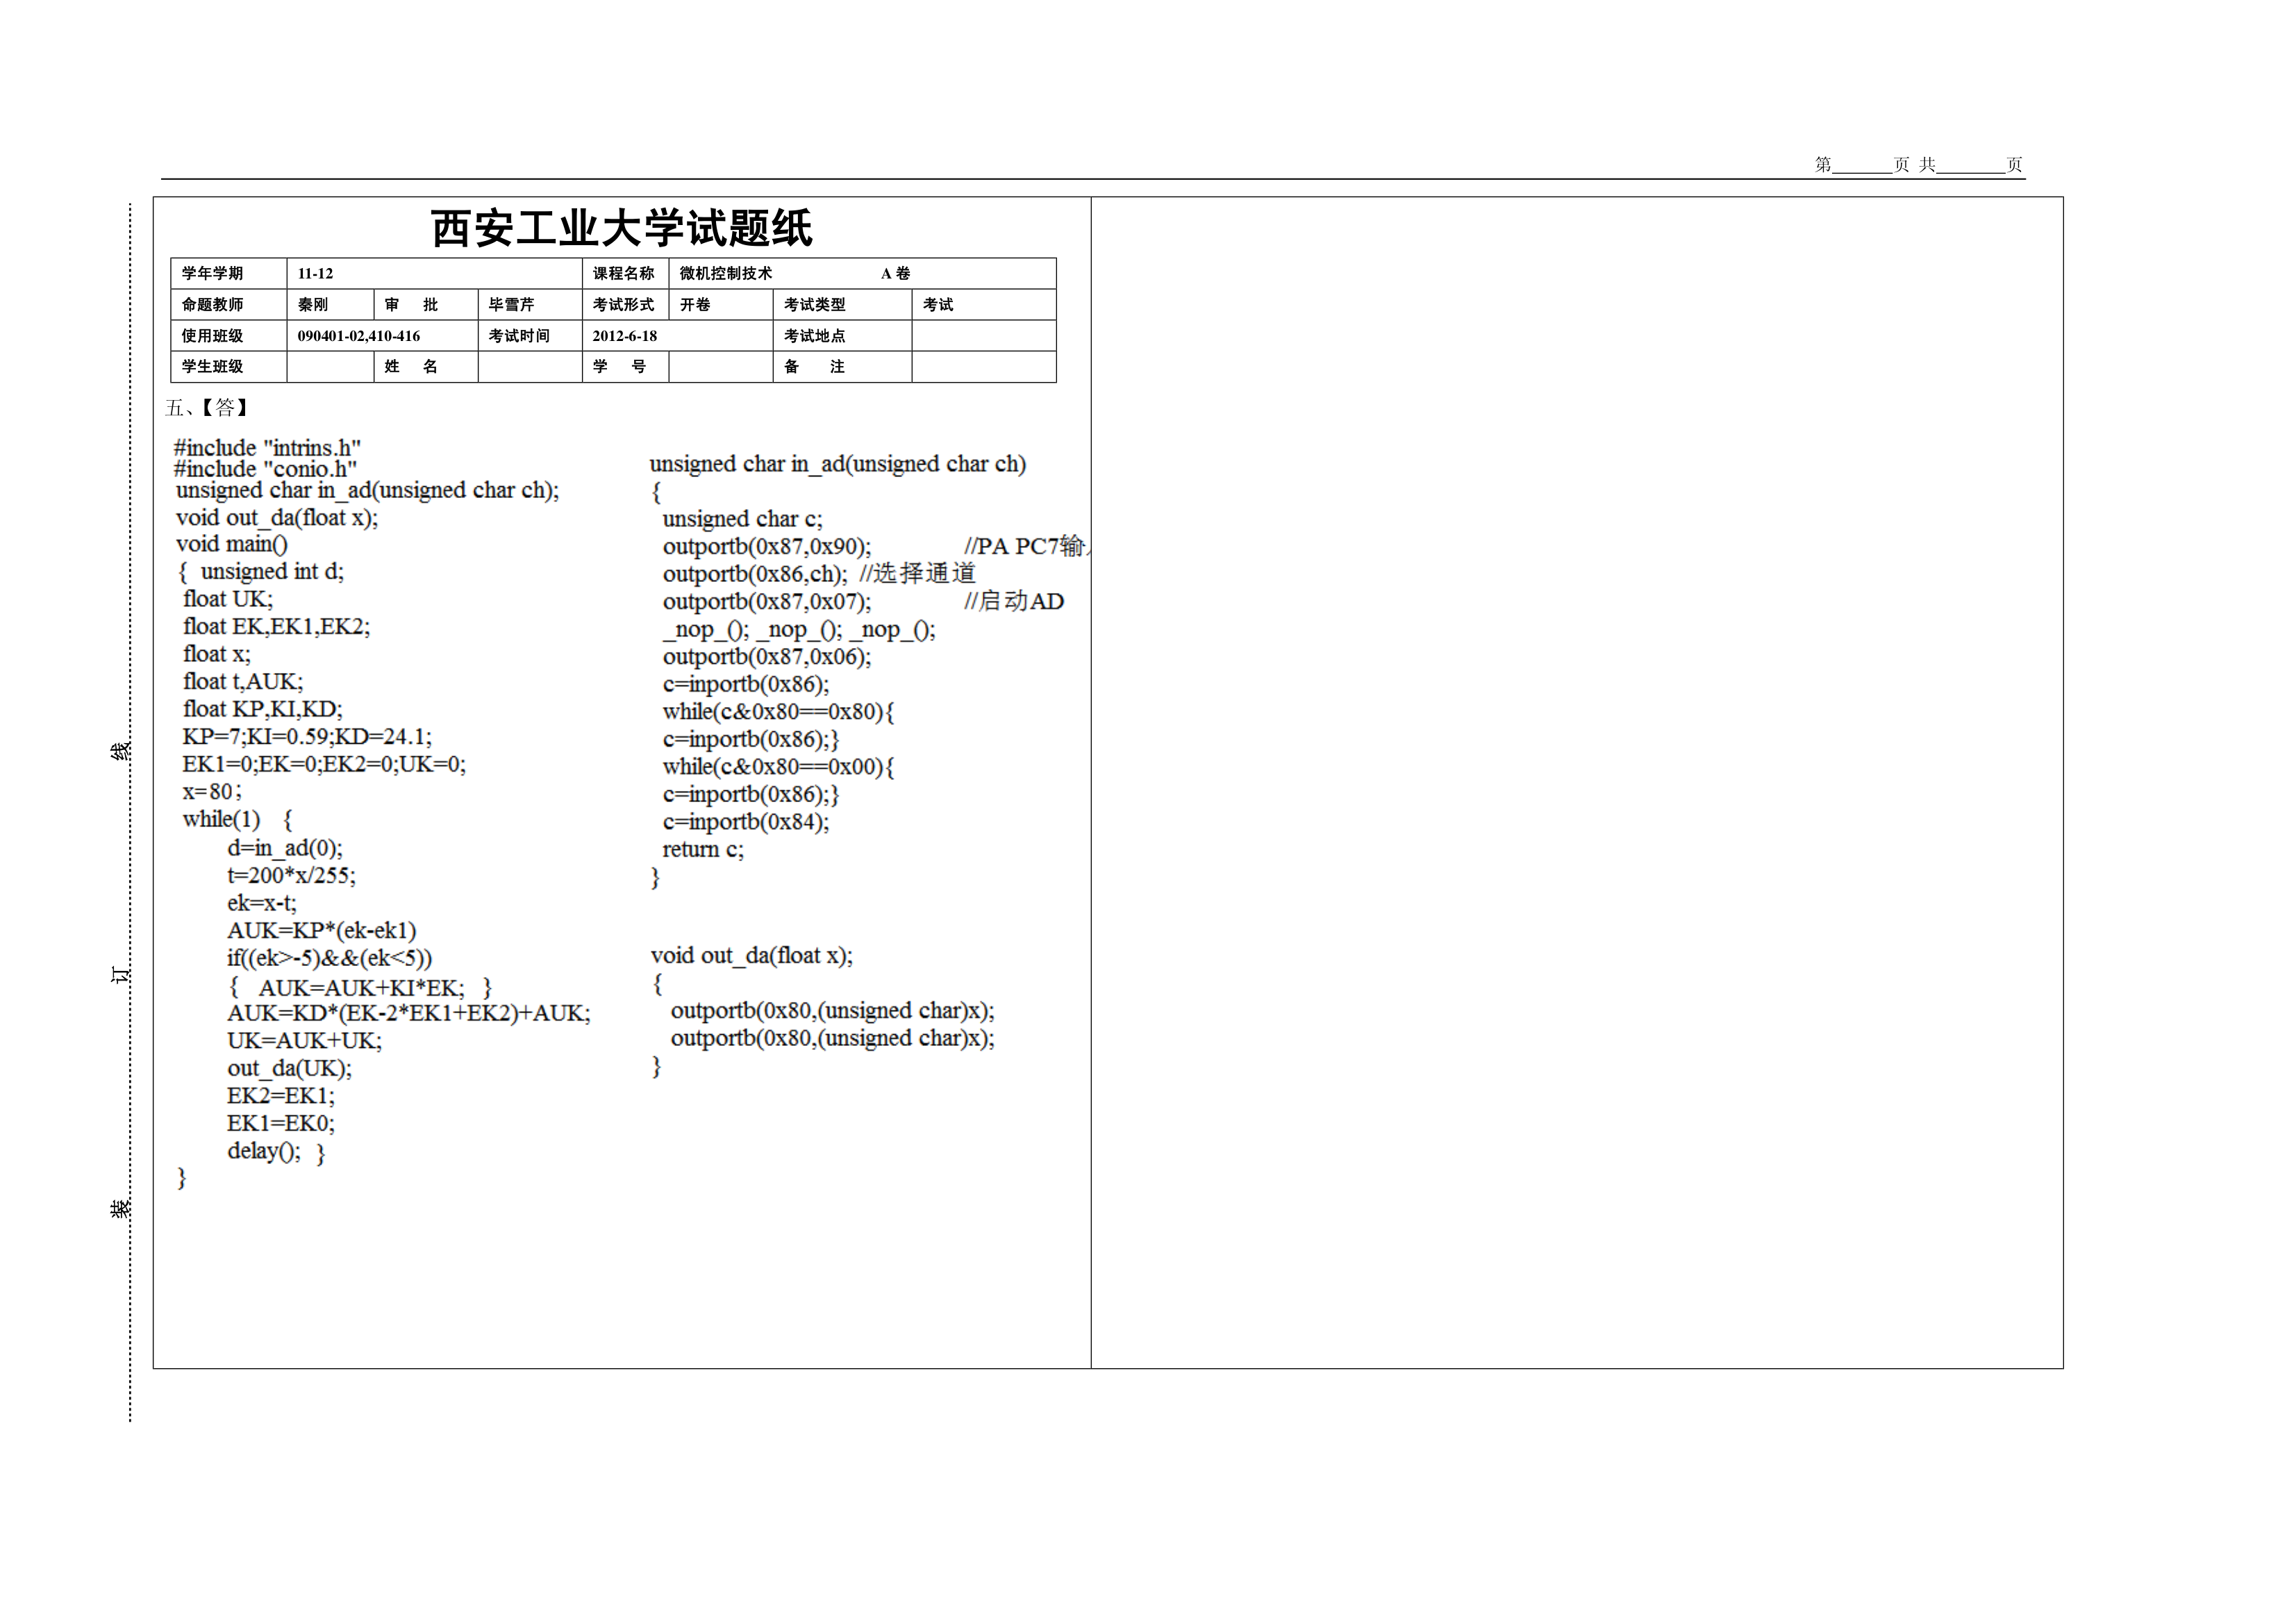This screenshot has height=1623, width=2296.
Task: Click the 开卷 value cell
Action: (x=721, y=304)
